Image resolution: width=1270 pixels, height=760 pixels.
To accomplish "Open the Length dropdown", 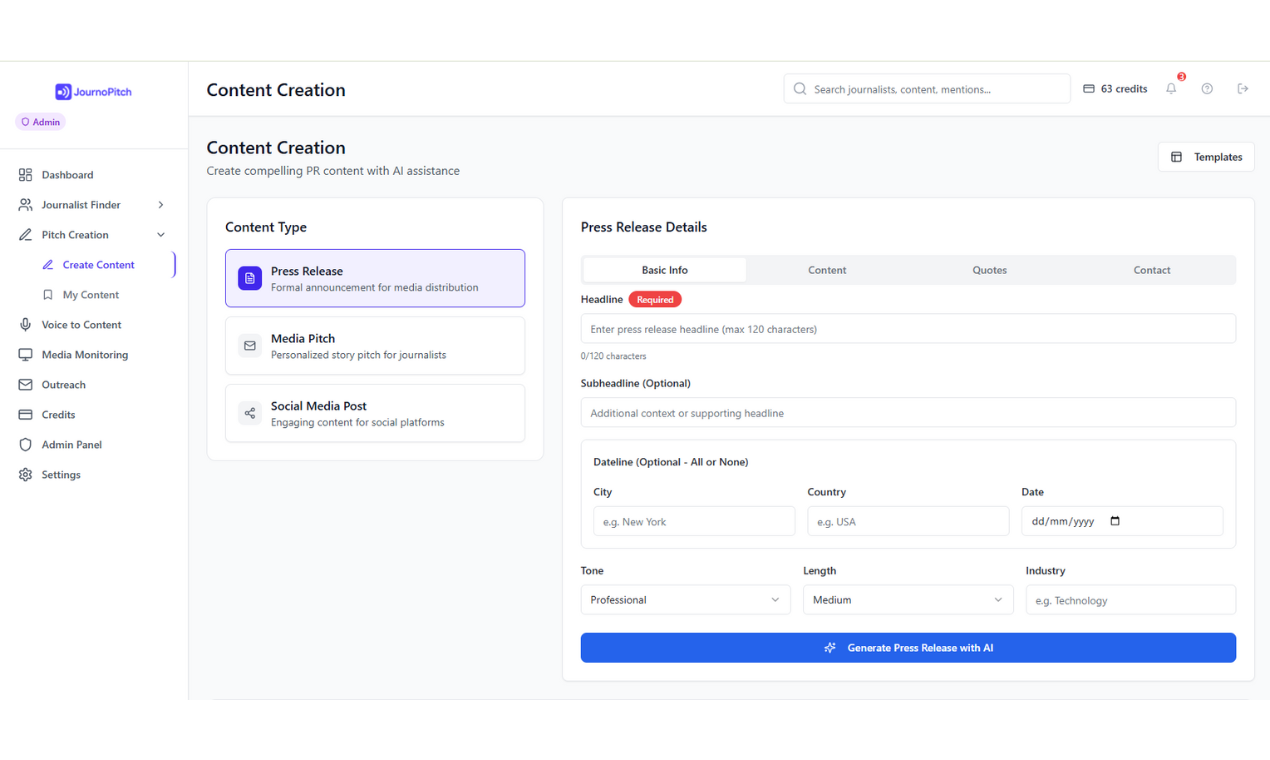I will click(x=907, y=600).
